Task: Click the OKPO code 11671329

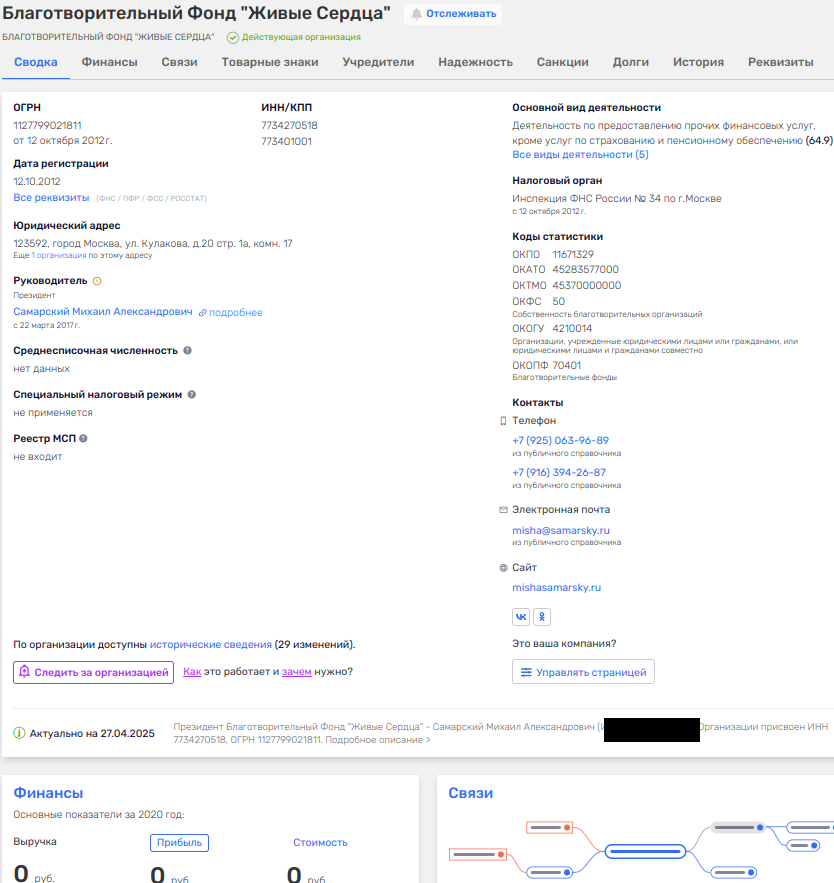Action: click(x=573, y=255)
